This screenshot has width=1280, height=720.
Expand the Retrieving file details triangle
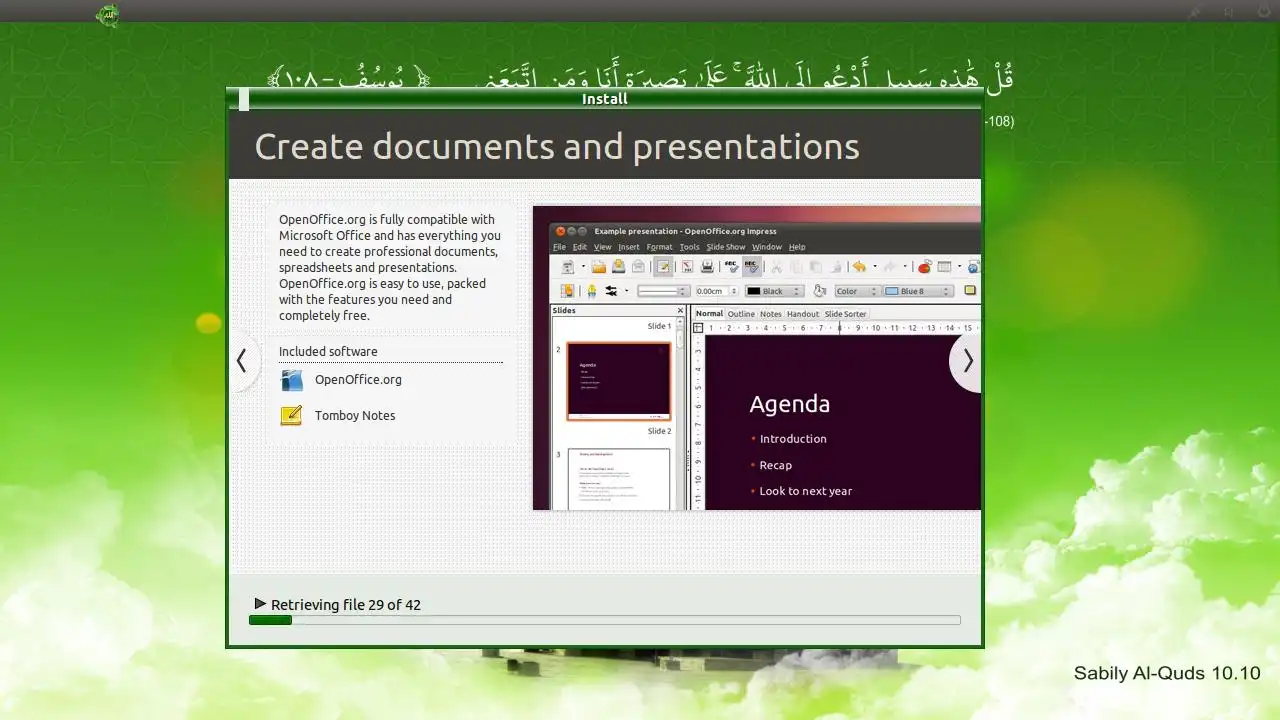point(260,604)
